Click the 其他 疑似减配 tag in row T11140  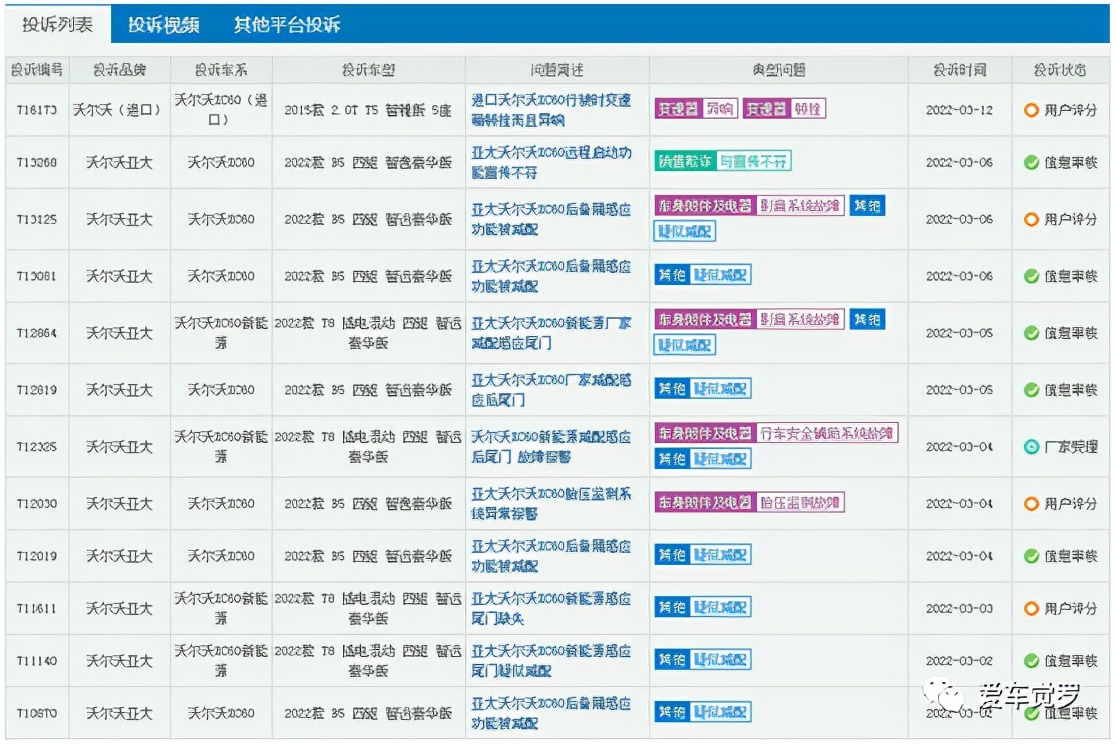click(702, 660)
